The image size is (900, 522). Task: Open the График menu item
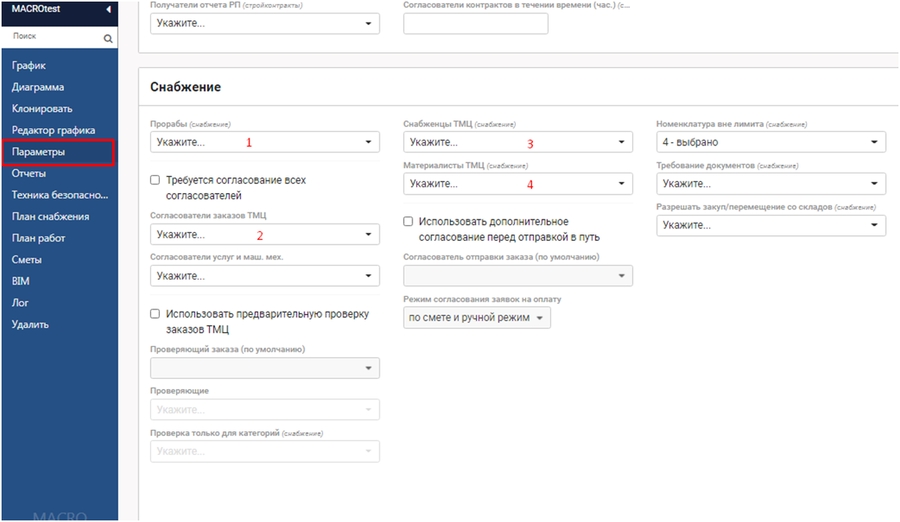[29, 65]
